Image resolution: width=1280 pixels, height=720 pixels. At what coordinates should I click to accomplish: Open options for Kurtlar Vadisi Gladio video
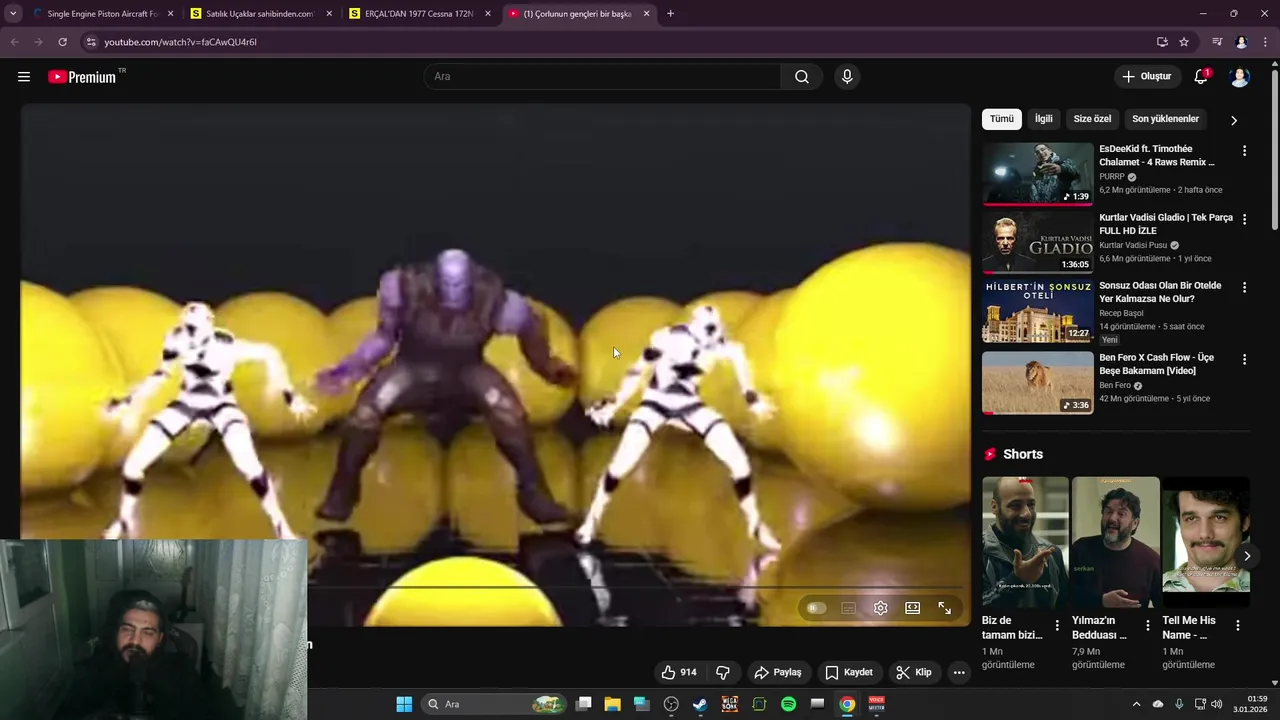(x=1244, y=219)
